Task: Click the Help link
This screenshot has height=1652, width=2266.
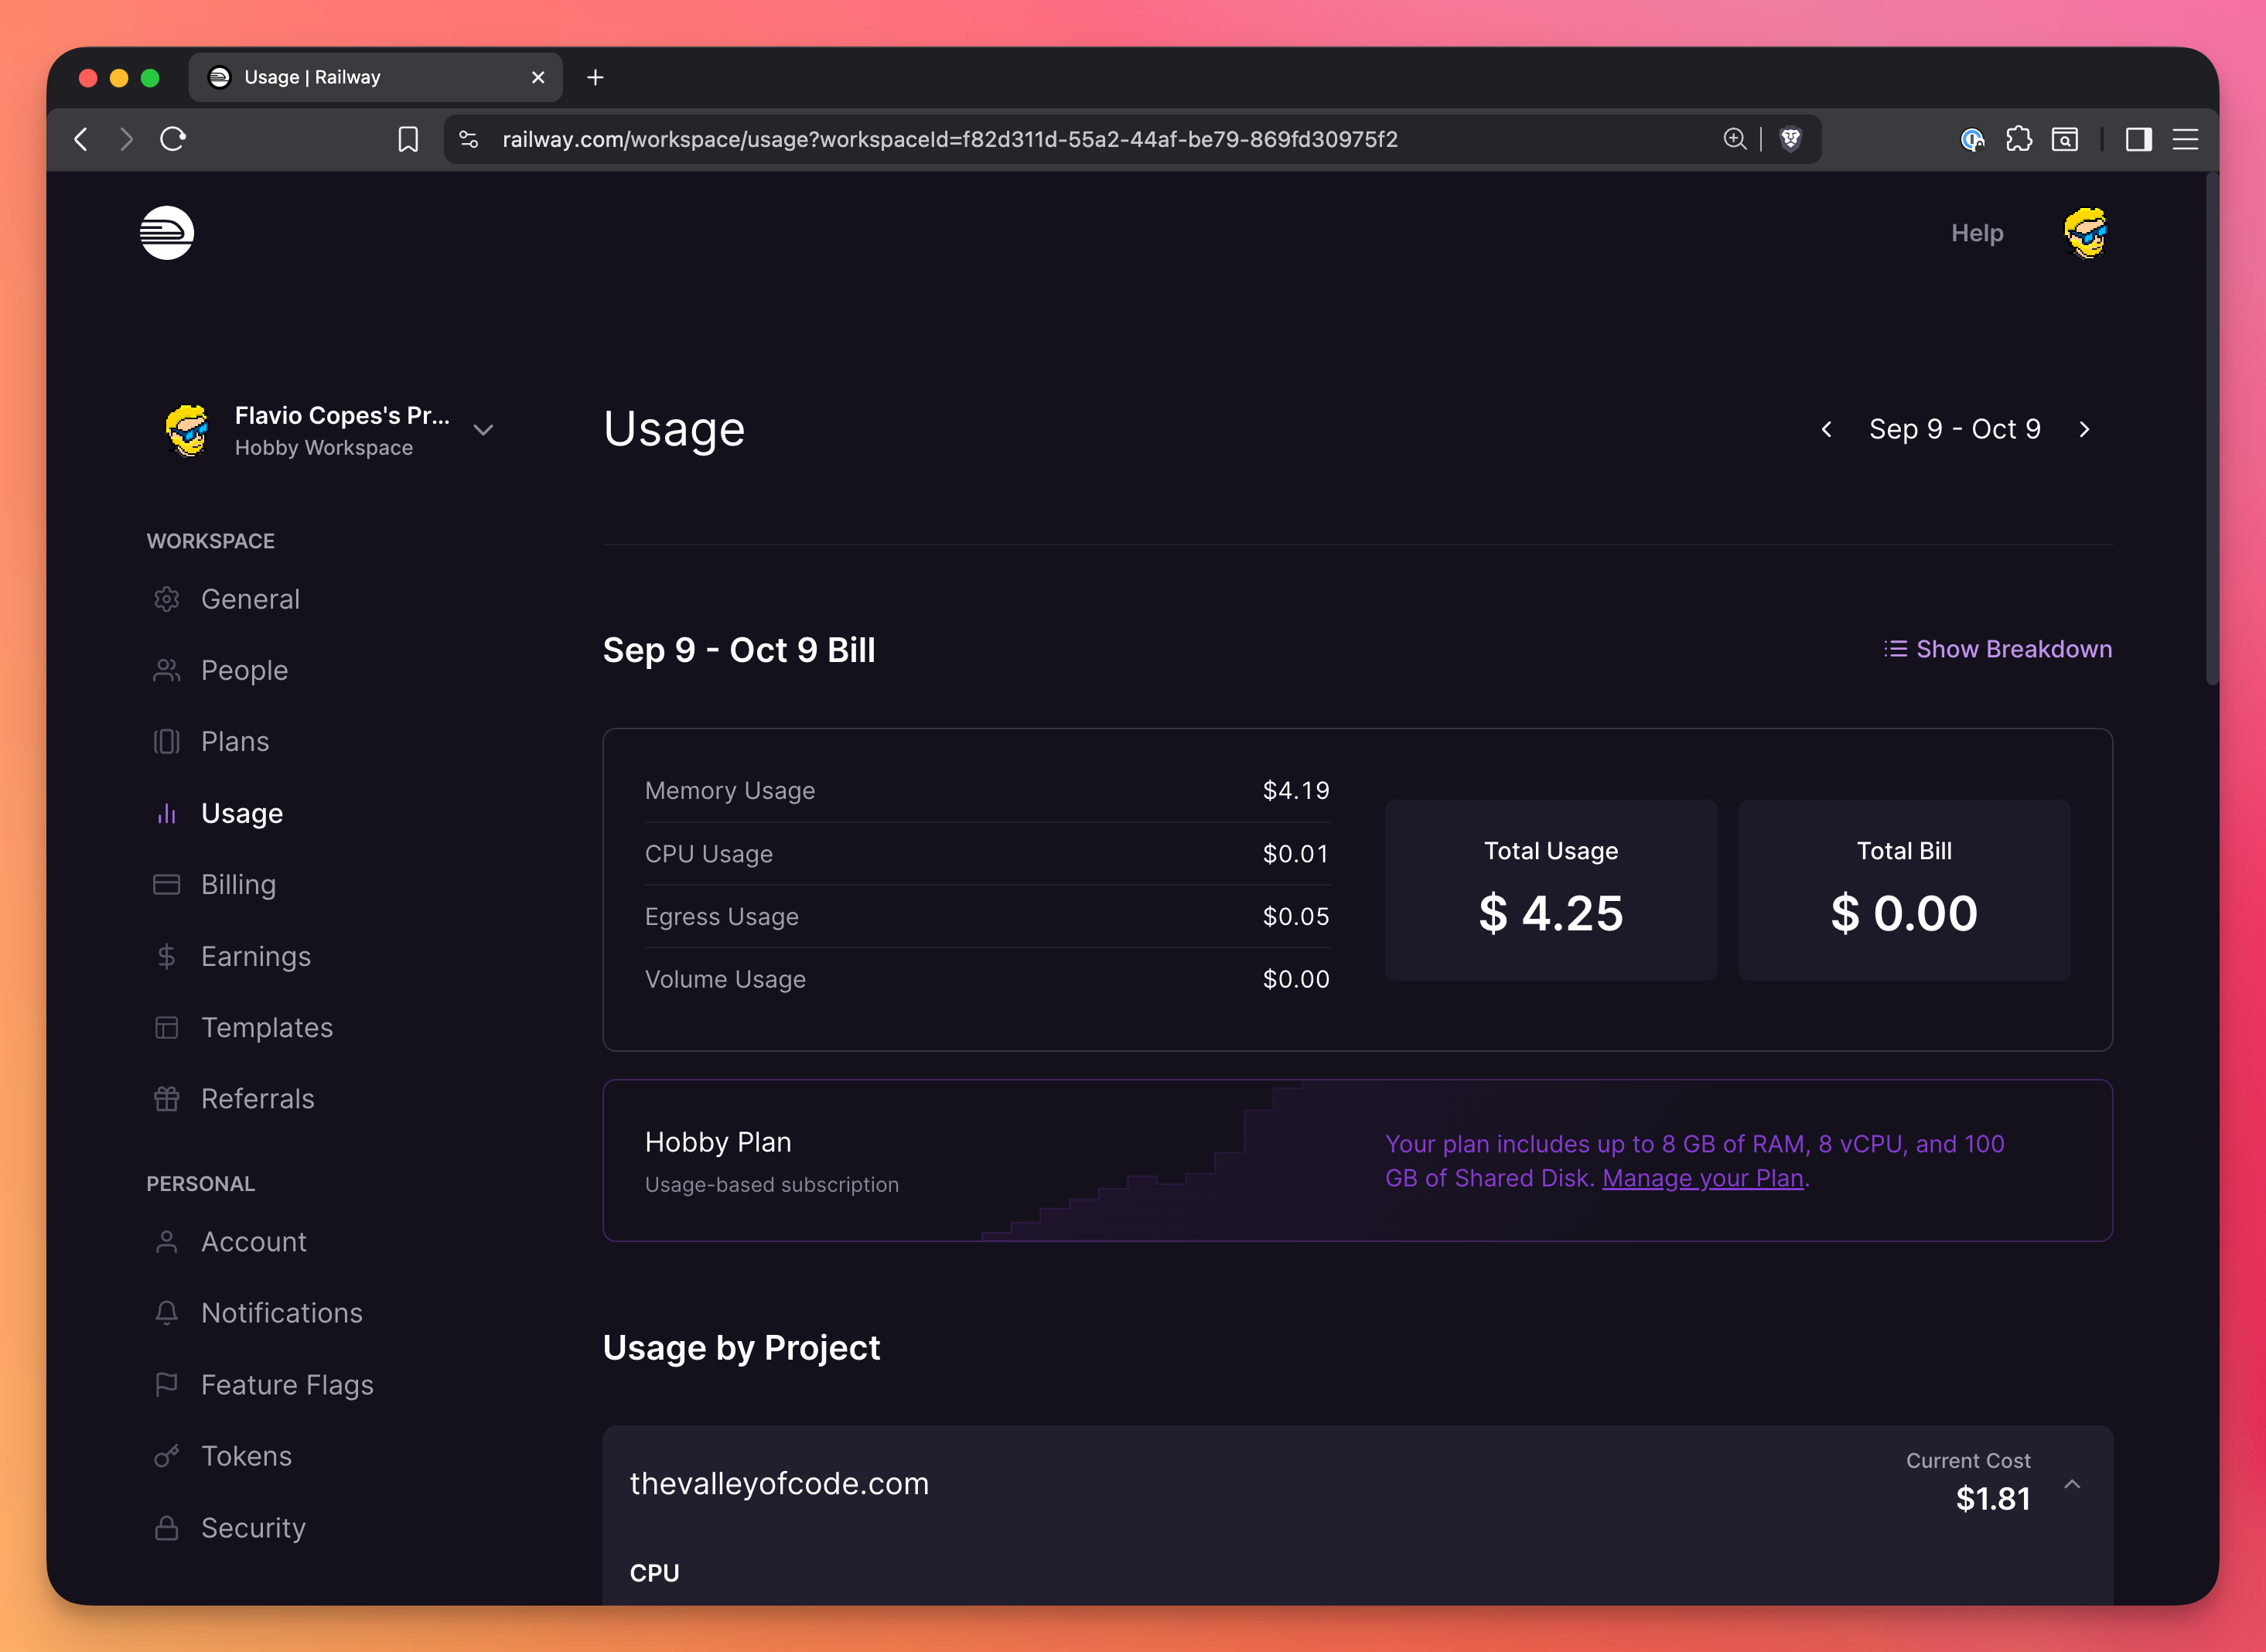Action: coord(1976,233)
